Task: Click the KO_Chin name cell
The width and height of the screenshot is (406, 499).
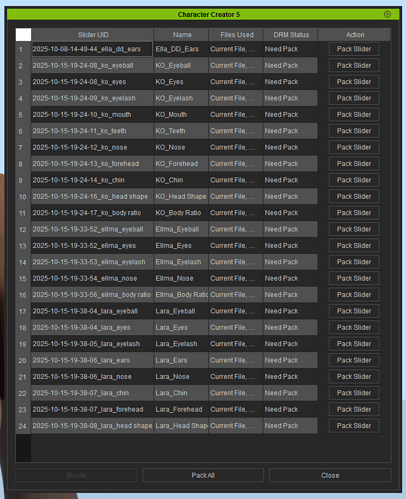Action: [x=181, y=180]
